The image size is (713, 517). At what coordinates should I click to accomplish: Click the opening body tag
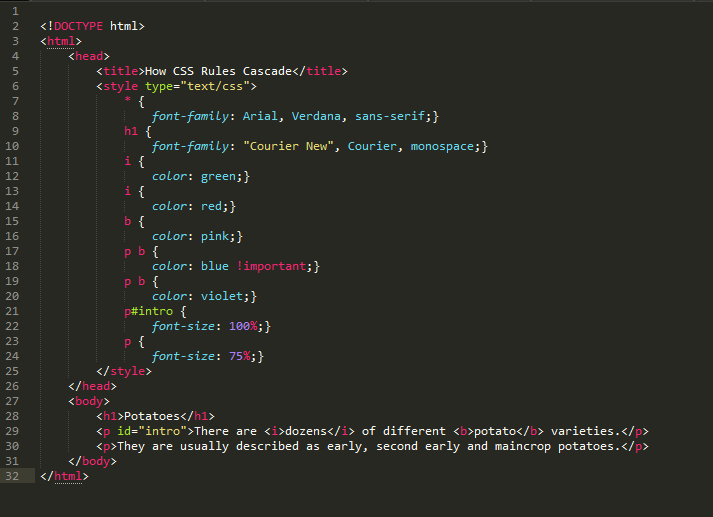click(89, 402)
